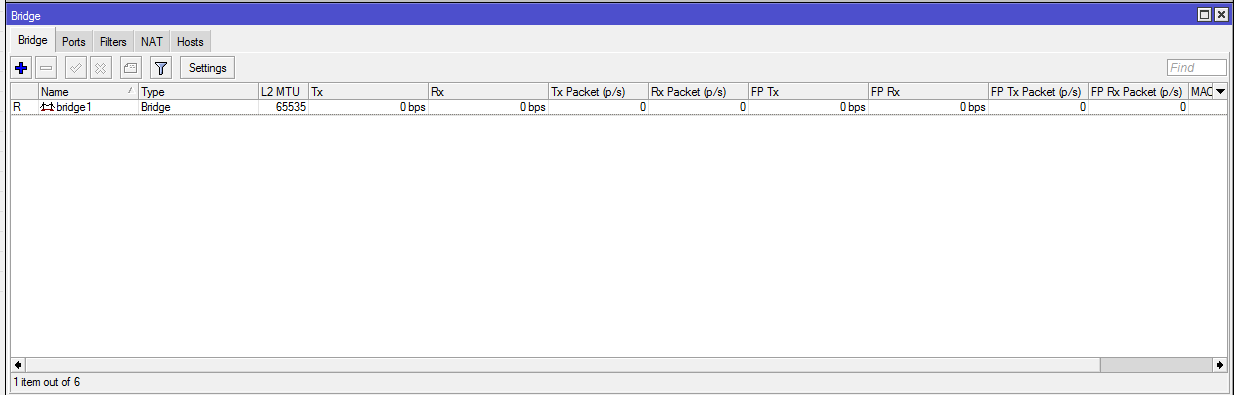Click the Tx Packet (p/s) column header
Screen dimensions: 1234x395
(x=598, y=91)
